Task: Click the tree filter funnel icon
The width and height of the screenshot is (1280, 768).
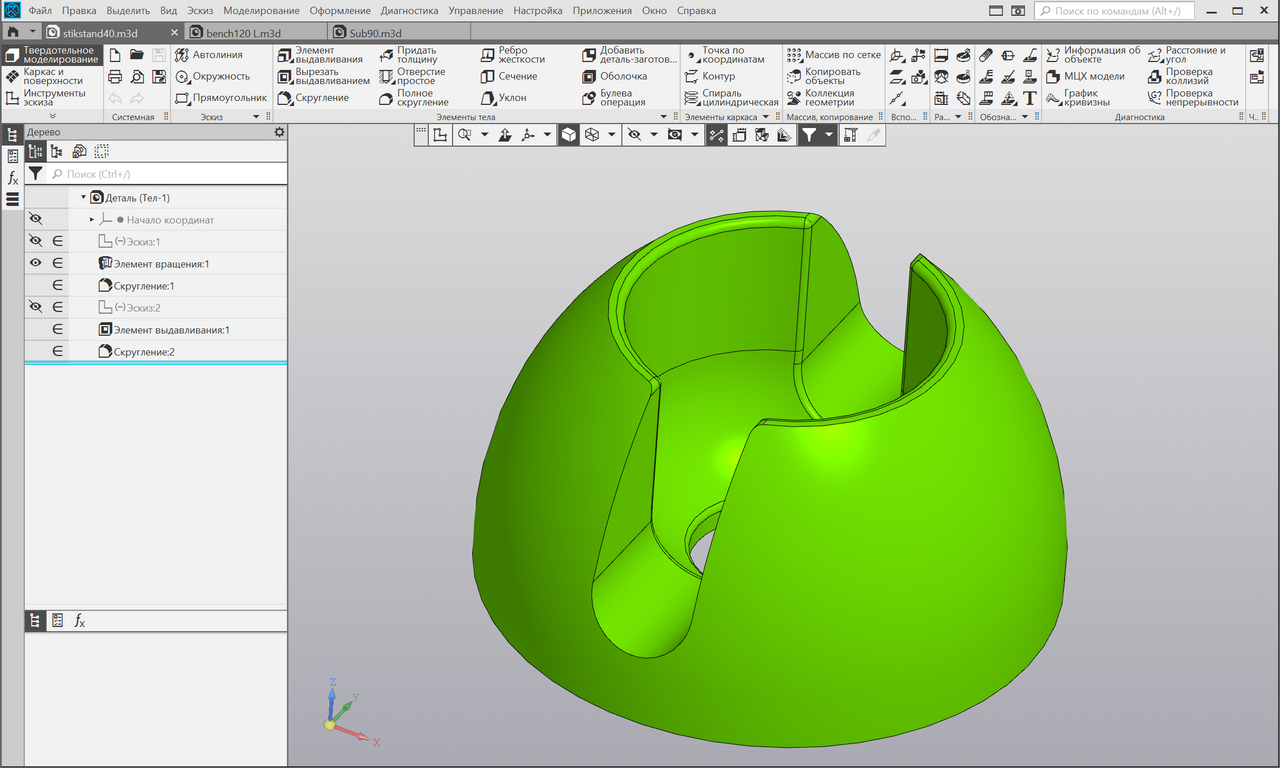Action: (x=36, y=174)
